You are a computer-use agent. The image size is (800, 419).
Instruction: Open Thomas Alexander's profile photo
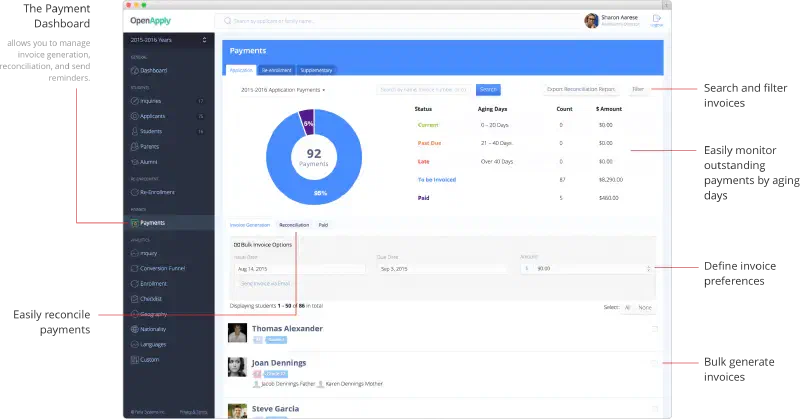point(237,333)
